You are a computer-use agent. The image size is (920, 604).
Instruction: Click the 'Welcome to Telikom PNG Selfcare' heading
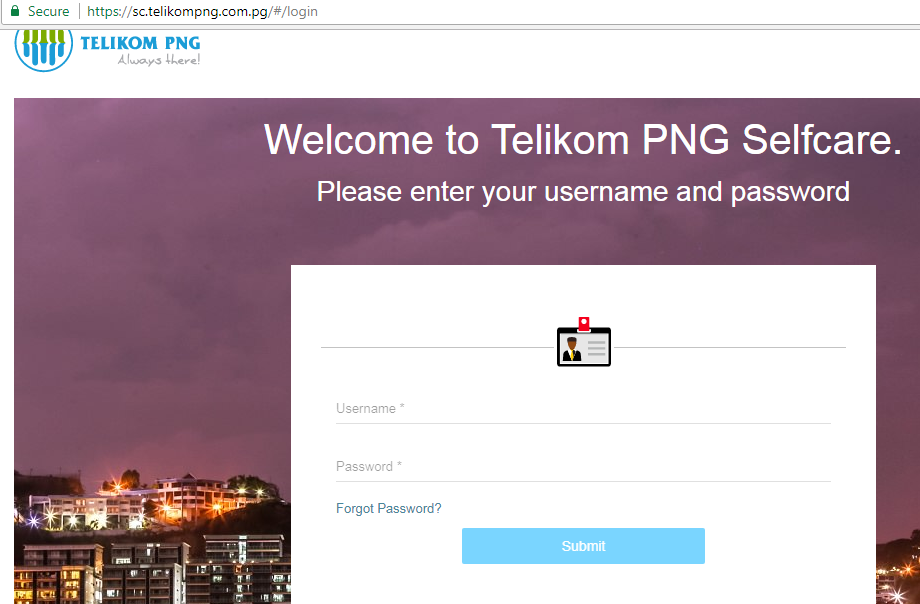[x=583, y=140]
